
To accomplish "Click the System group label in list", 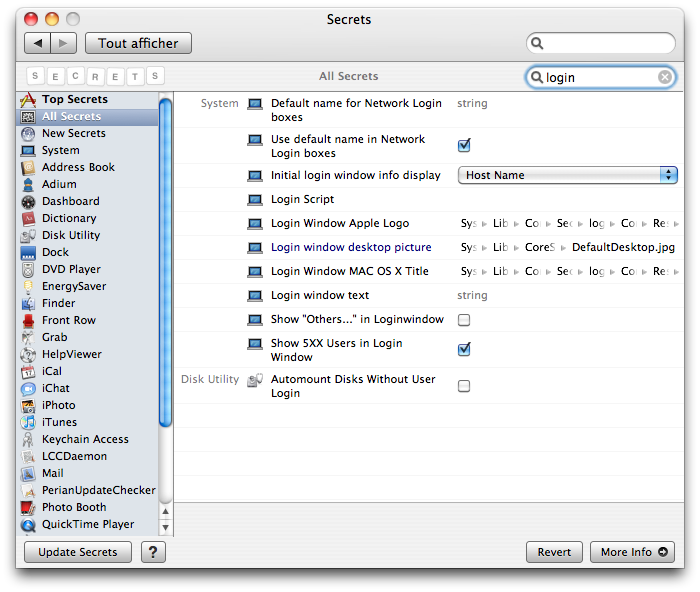I will click(x=219, y=104).
